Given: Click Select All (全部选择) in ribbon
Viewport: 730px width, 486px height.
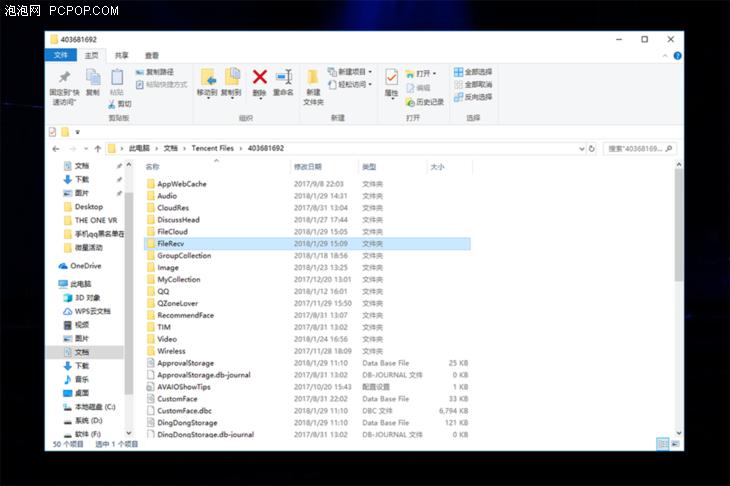Looking at the screenshot, I should 472,72.
